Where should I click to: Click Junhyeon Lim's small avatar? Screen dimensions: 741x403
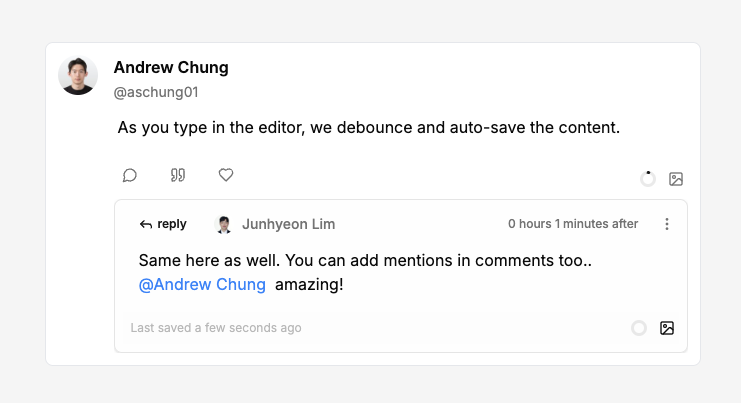pos(224,224)
